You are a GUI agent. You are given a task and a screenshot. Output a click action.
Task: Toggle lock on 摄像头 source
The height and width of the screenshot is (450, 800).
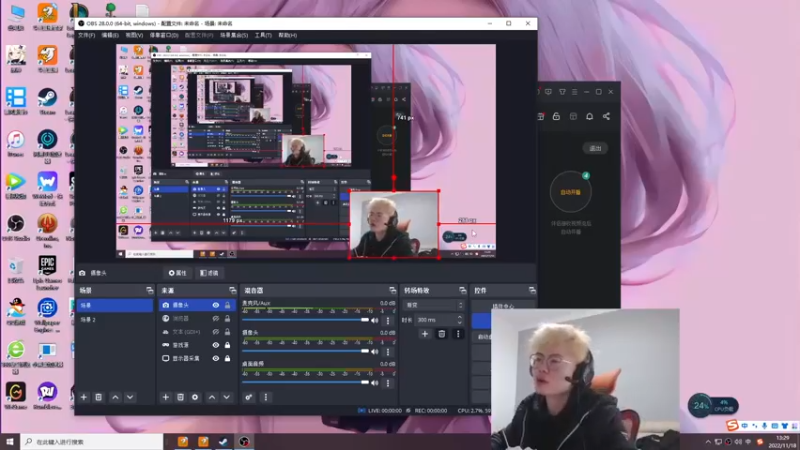(228, 305)
